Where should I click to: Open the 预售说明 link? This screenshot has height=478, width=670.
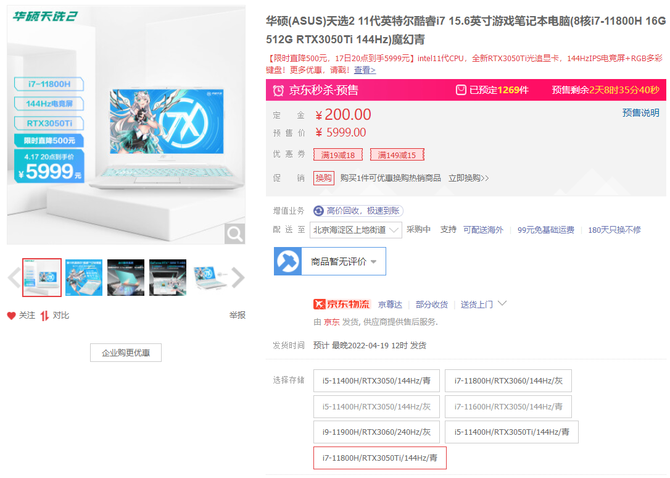coord(641,113)
